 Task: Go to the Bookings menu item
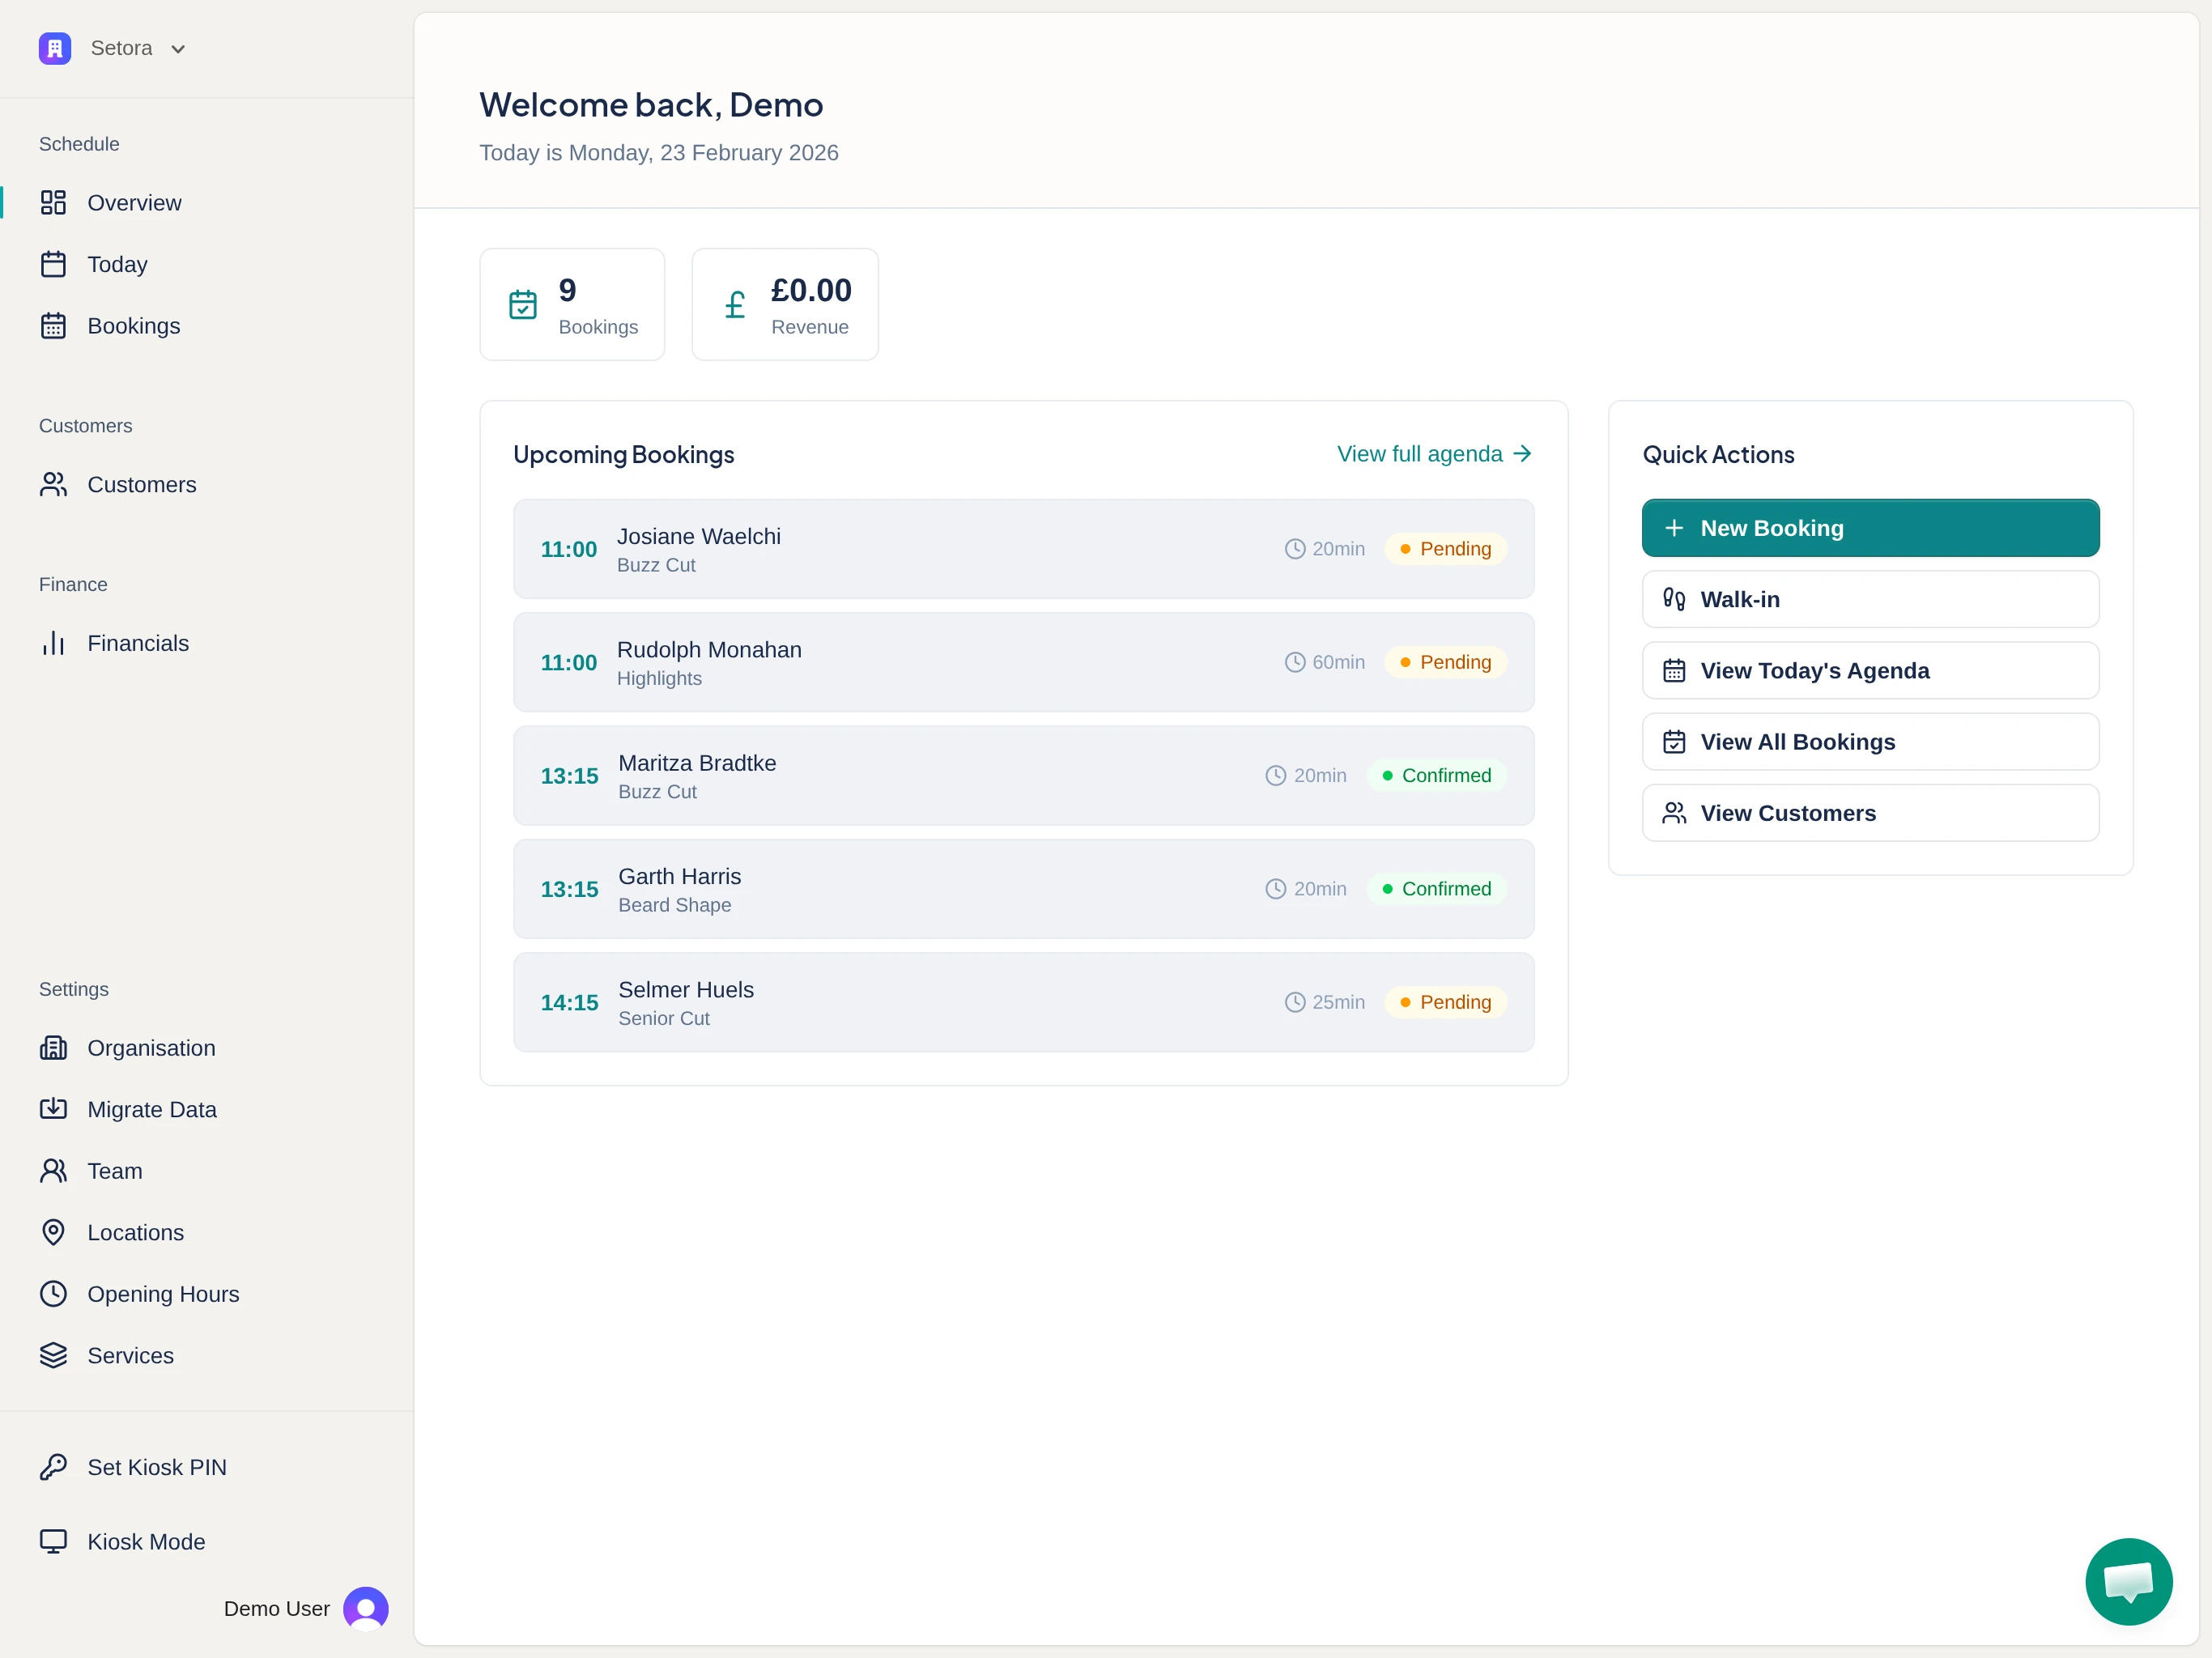click(133, 326)
